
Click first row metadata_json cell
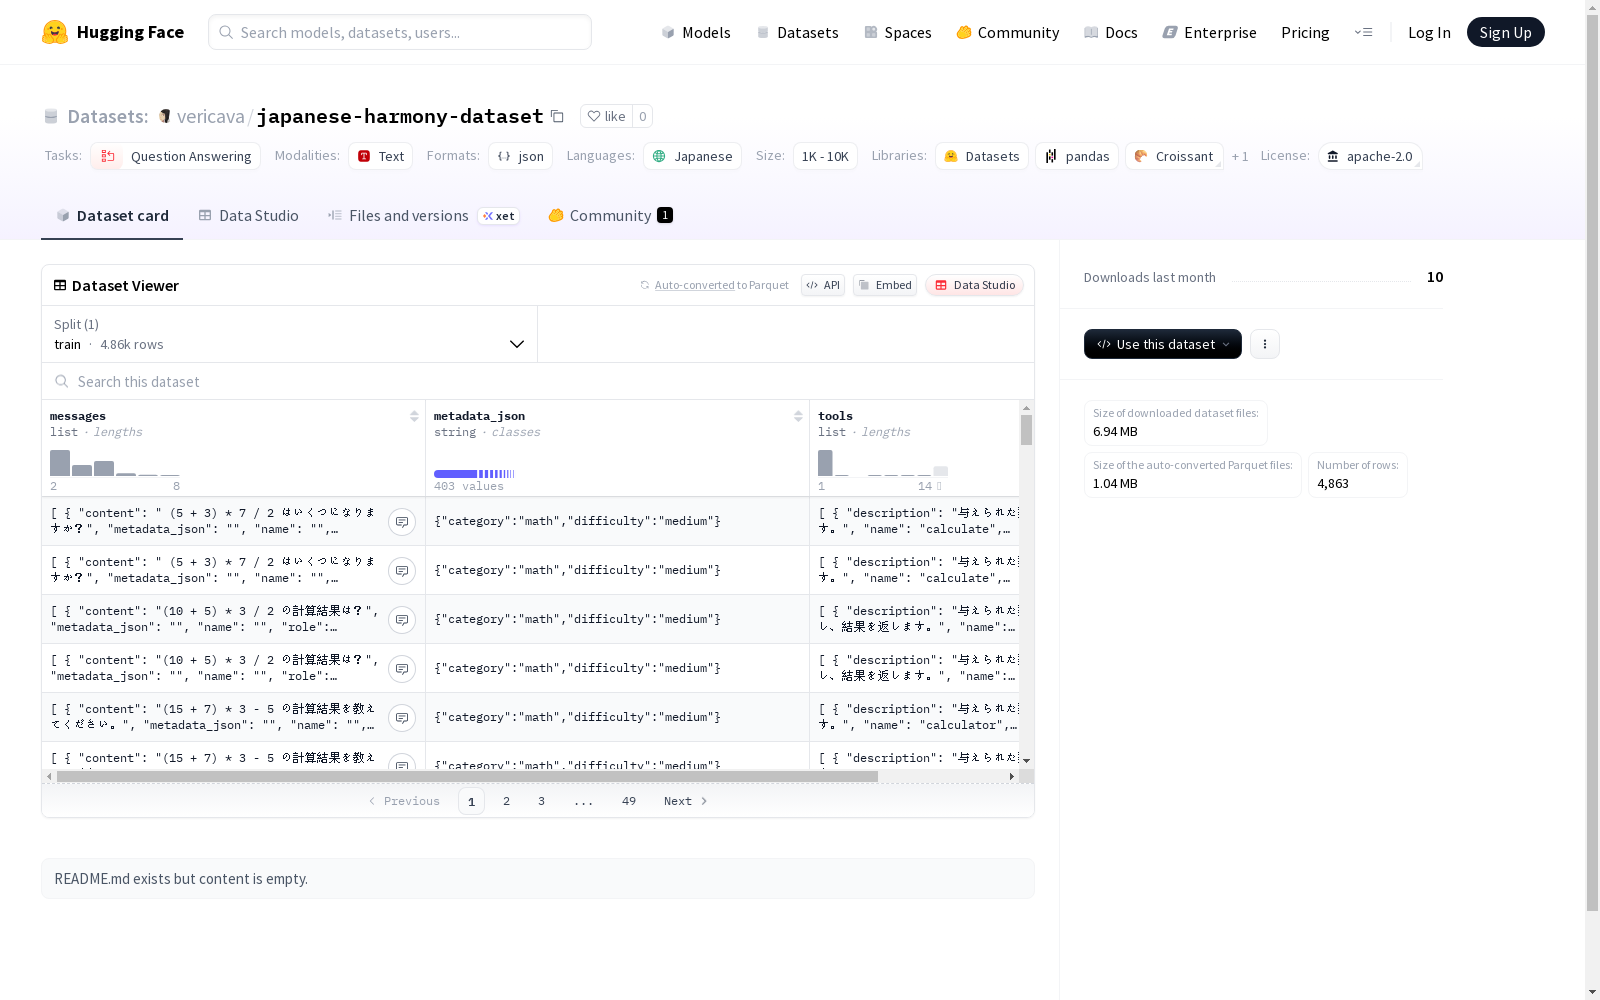point(617,521)
